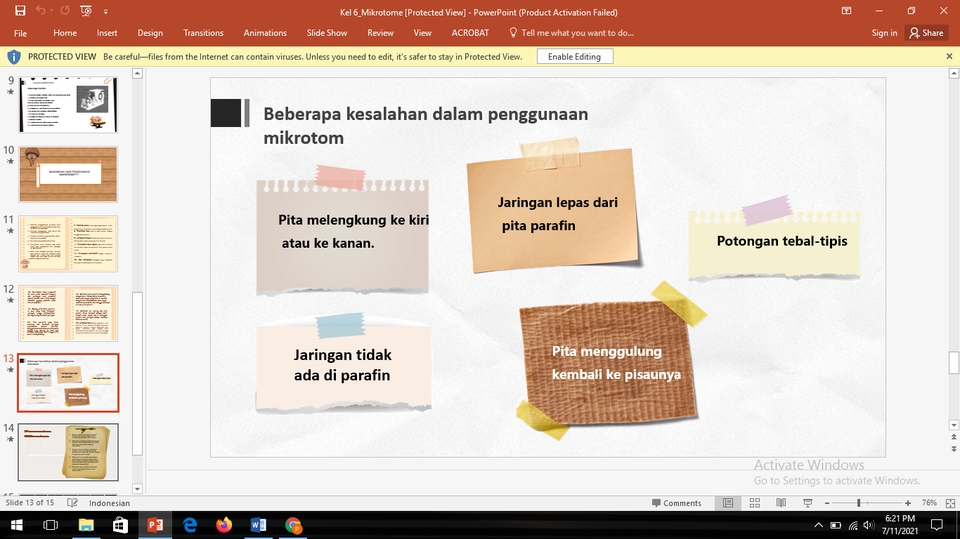
Task: Click Start From Beginning presentation icon
Action: click(x=86, y=10)
